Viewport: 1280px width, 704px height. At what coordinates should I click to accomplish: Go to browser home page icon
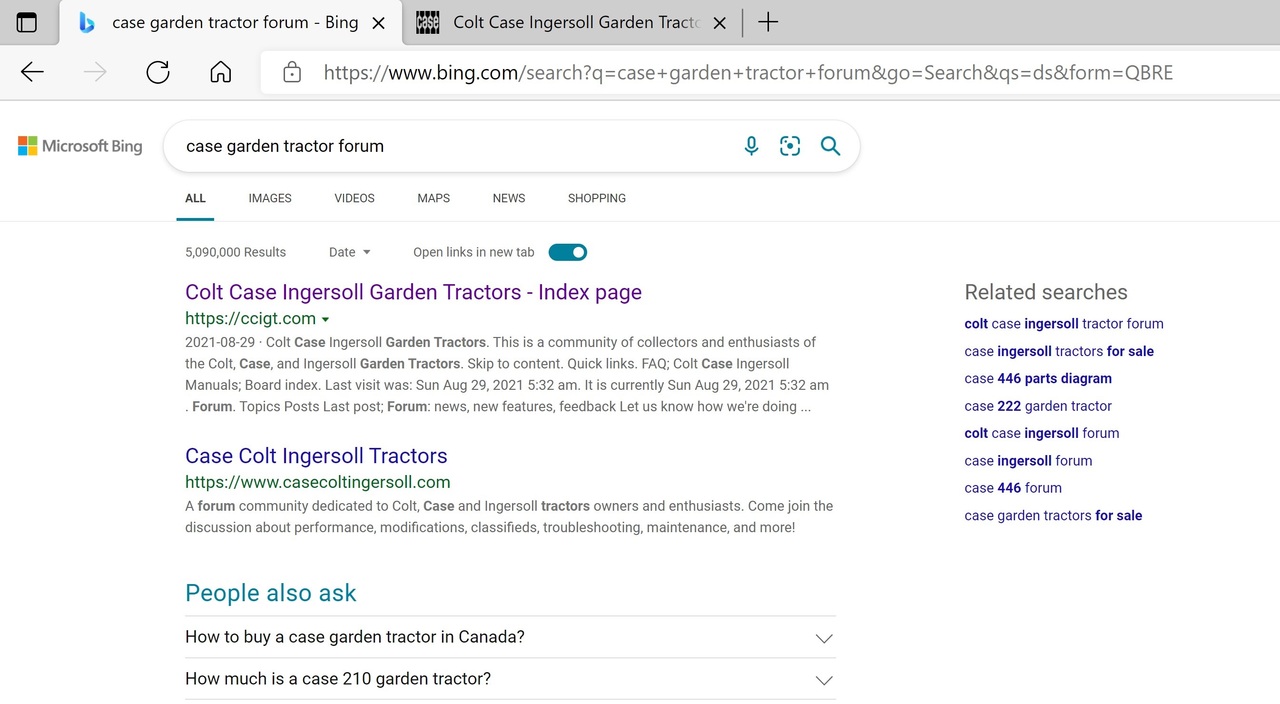221,72
